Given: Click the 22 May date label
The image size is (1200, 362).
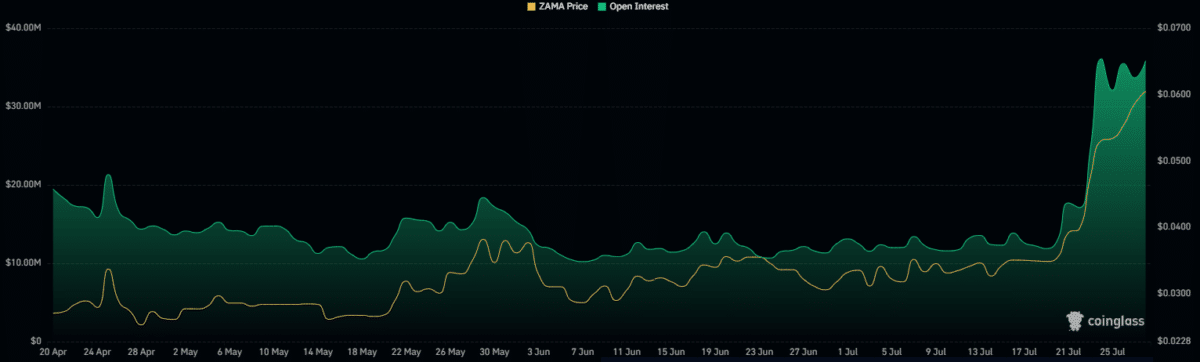Looking at the screenshot, I should 405,352.
